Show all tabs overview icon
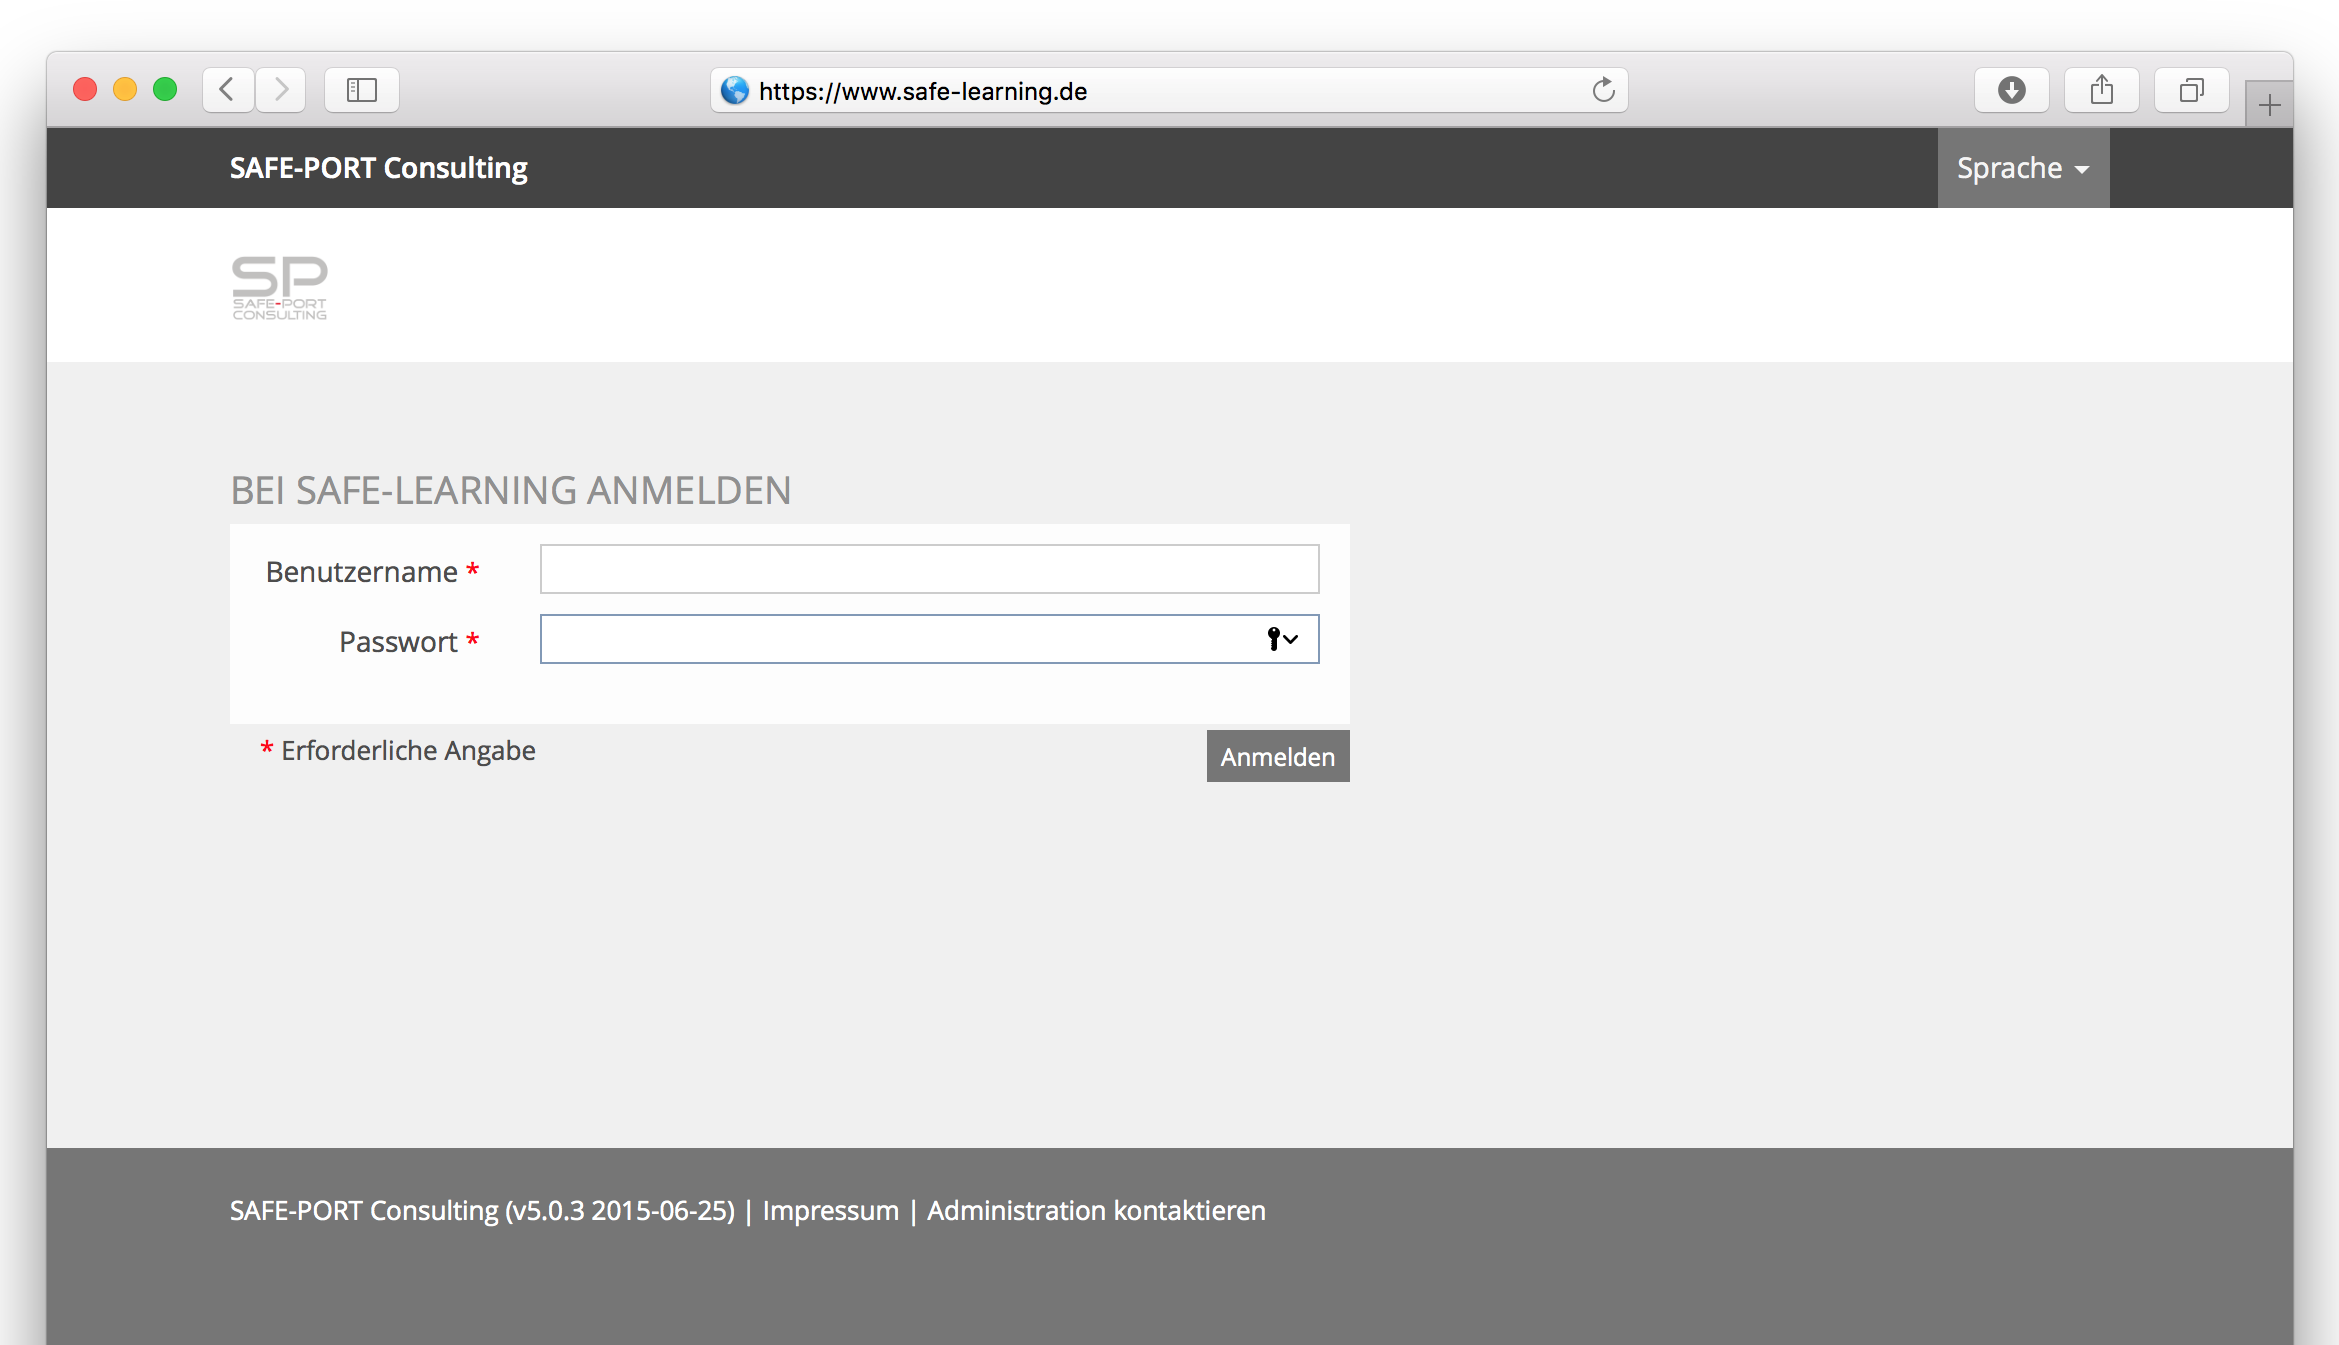Image resolution: width=2339 pixels, height=1345 pixels. click(2191, 90)
